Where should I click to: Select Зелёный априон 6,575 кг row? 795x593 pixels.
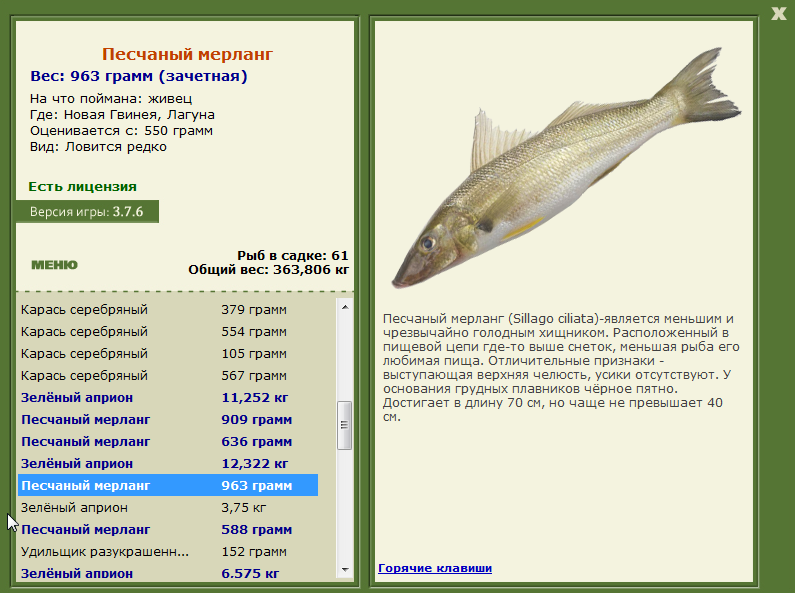tap(168, 573)
